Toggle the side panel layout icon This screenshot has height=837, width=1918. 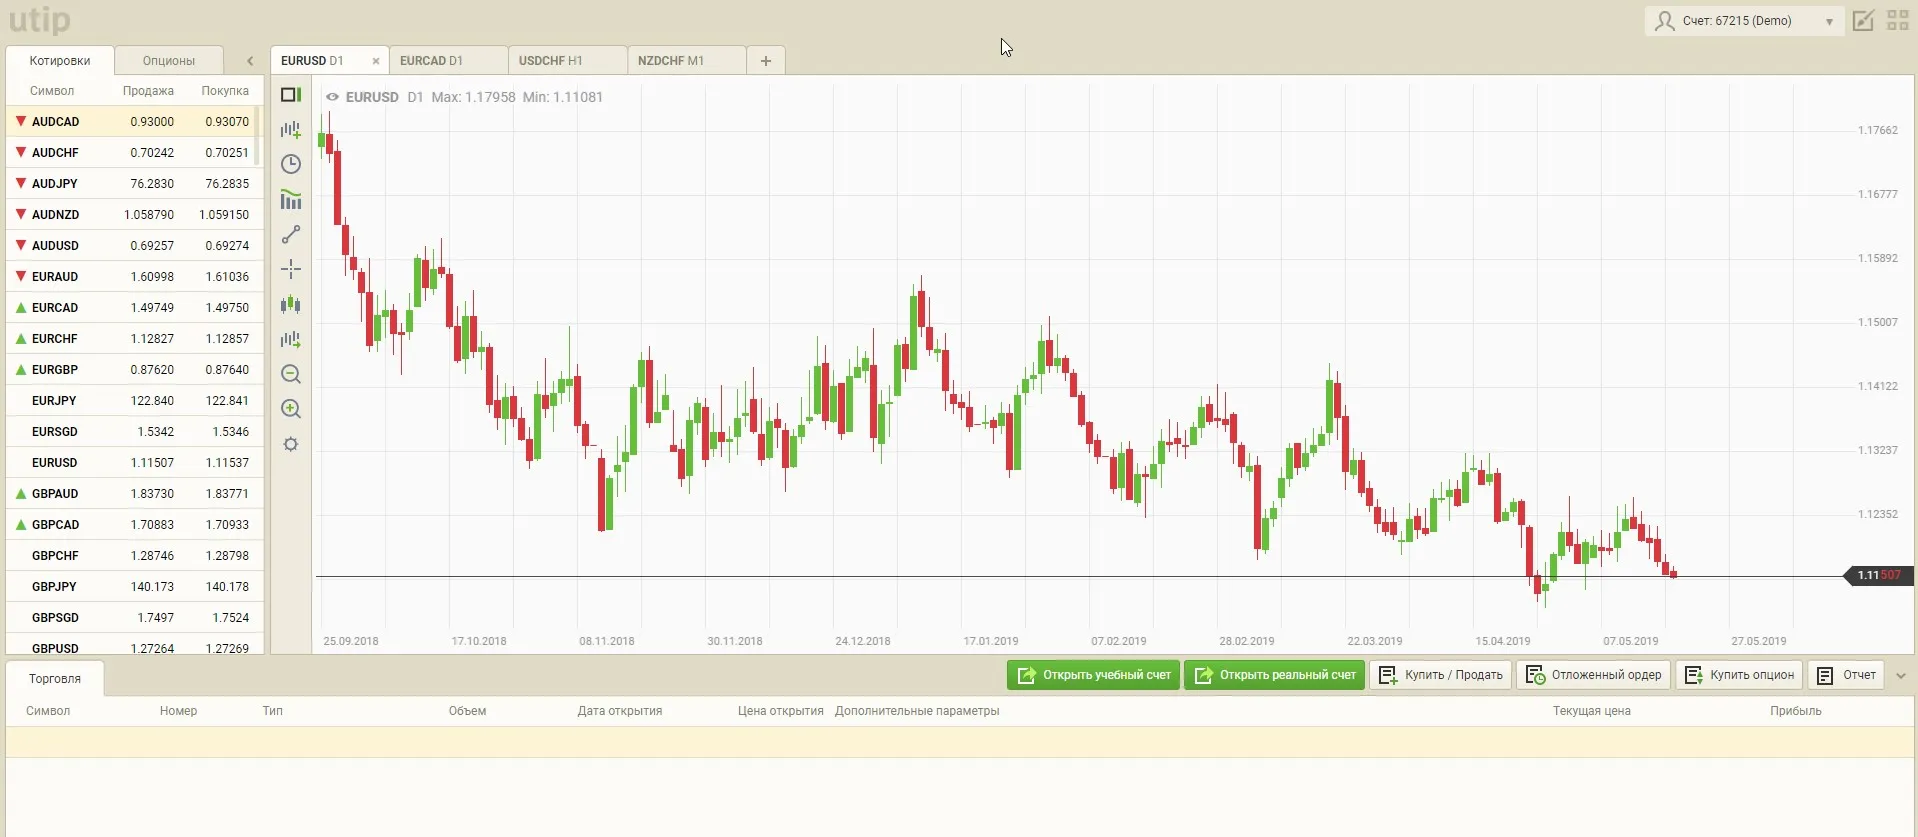click(x=291, y=95)
